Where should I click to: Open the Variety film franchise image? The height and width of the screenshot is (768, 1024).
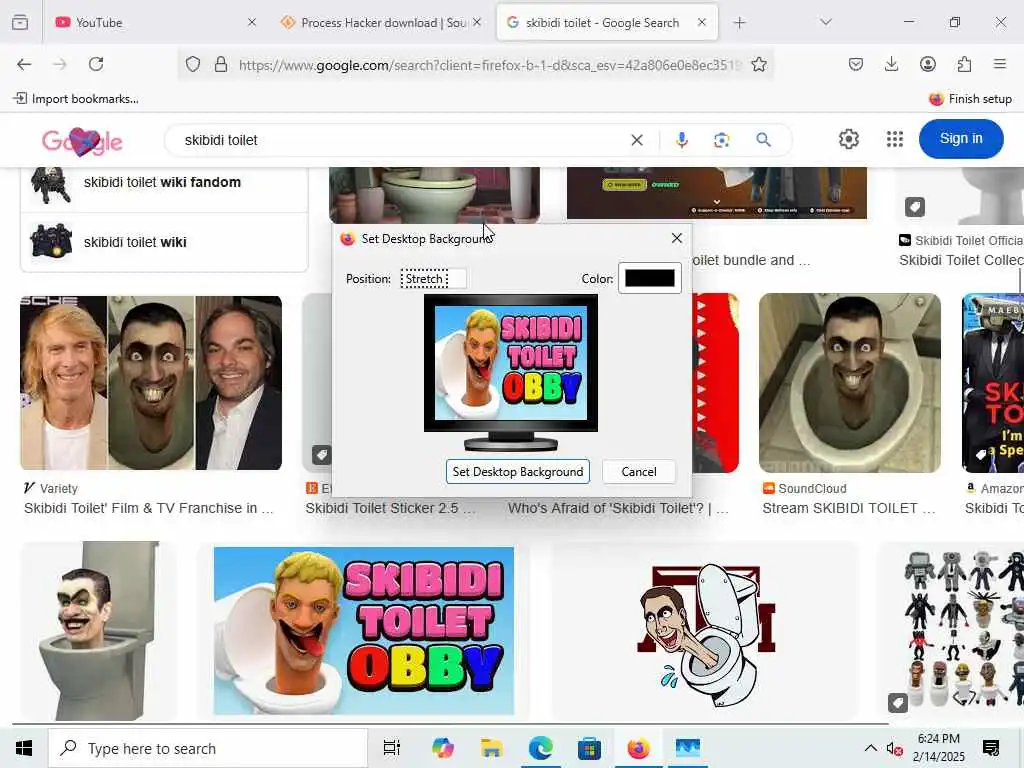(x=151, y=383)
